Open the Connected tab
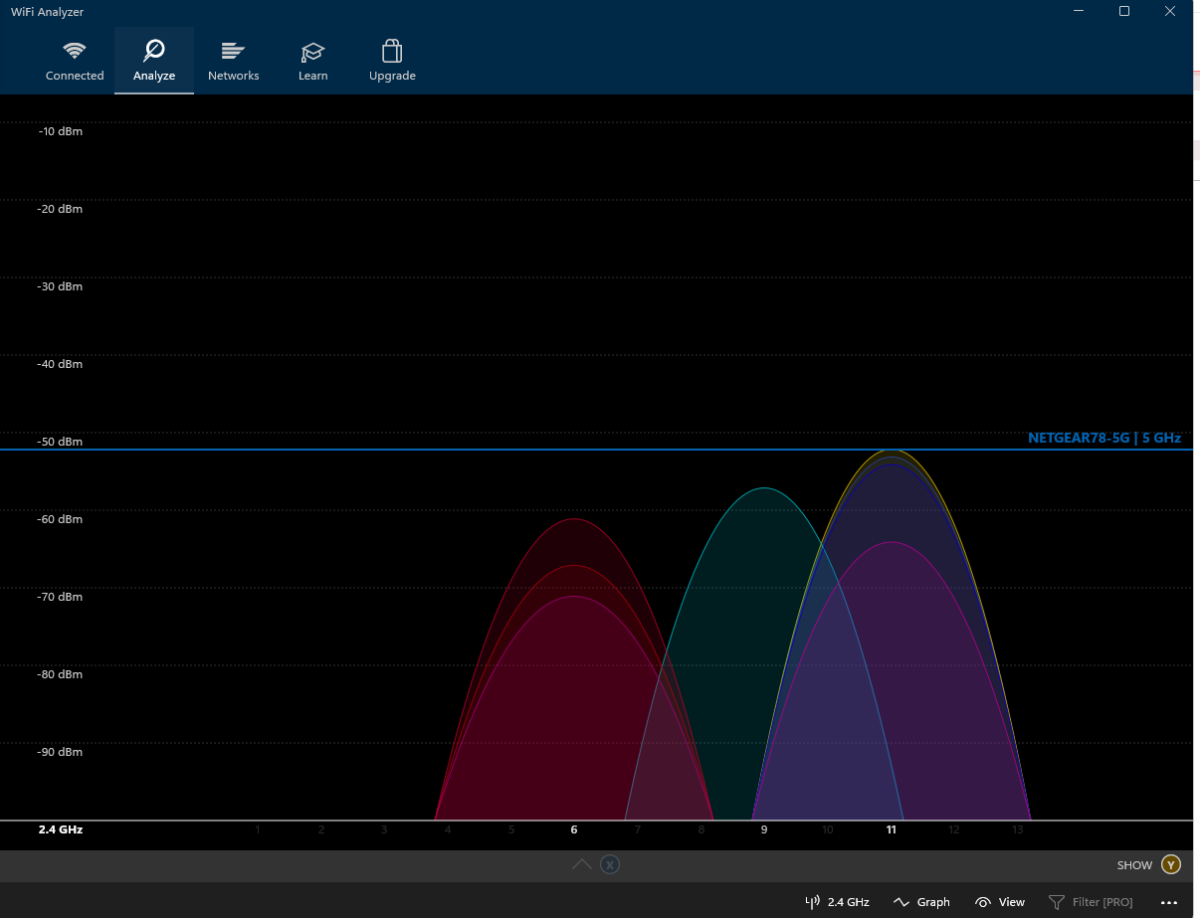 coord(74,61)
